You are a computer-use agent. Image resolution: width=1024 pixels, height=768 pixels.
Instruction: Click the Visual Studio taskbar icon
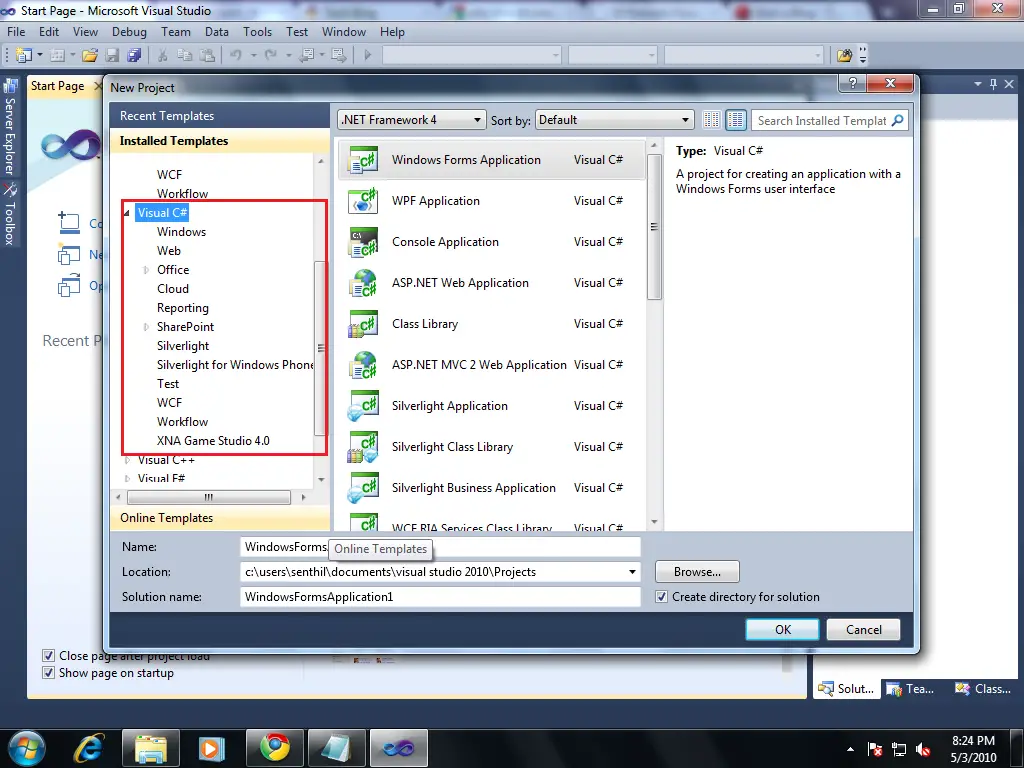[x=399, y=748]
